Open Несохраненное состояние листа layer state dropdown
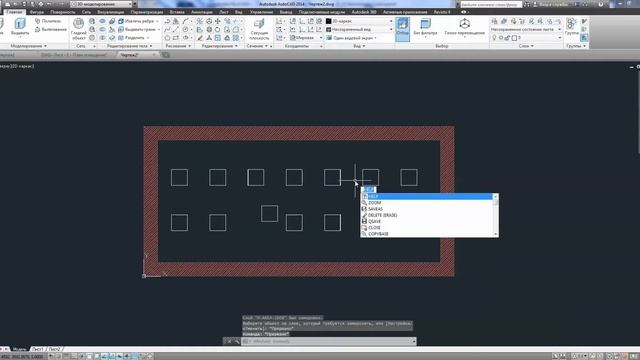Screen dimensions: 640x360 (x=527, y=29)
